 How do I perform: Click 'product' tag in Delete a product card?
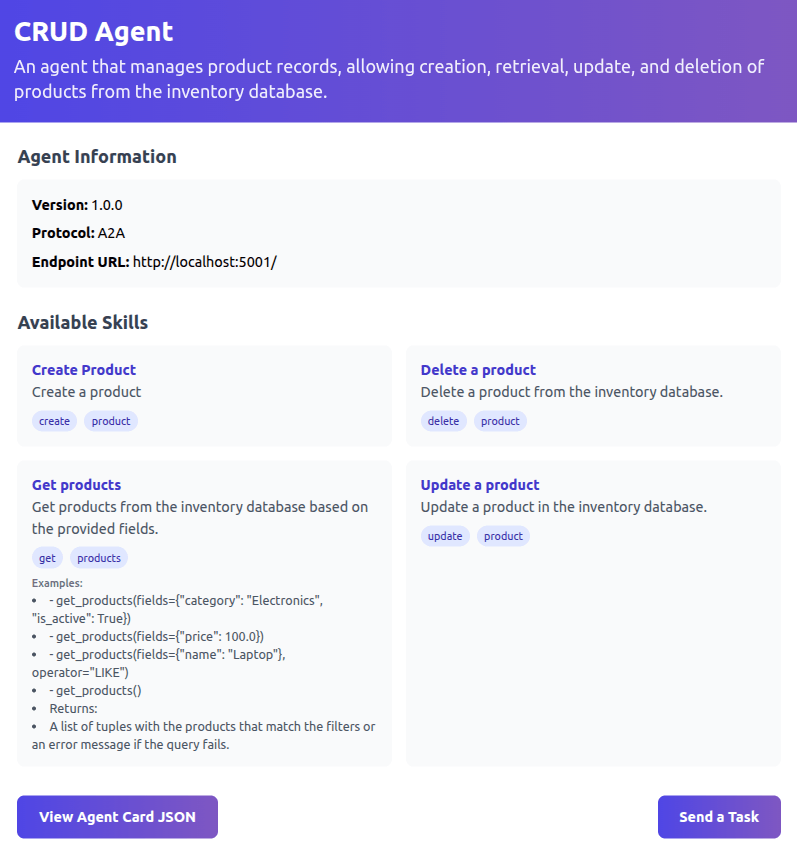(500, 421)
